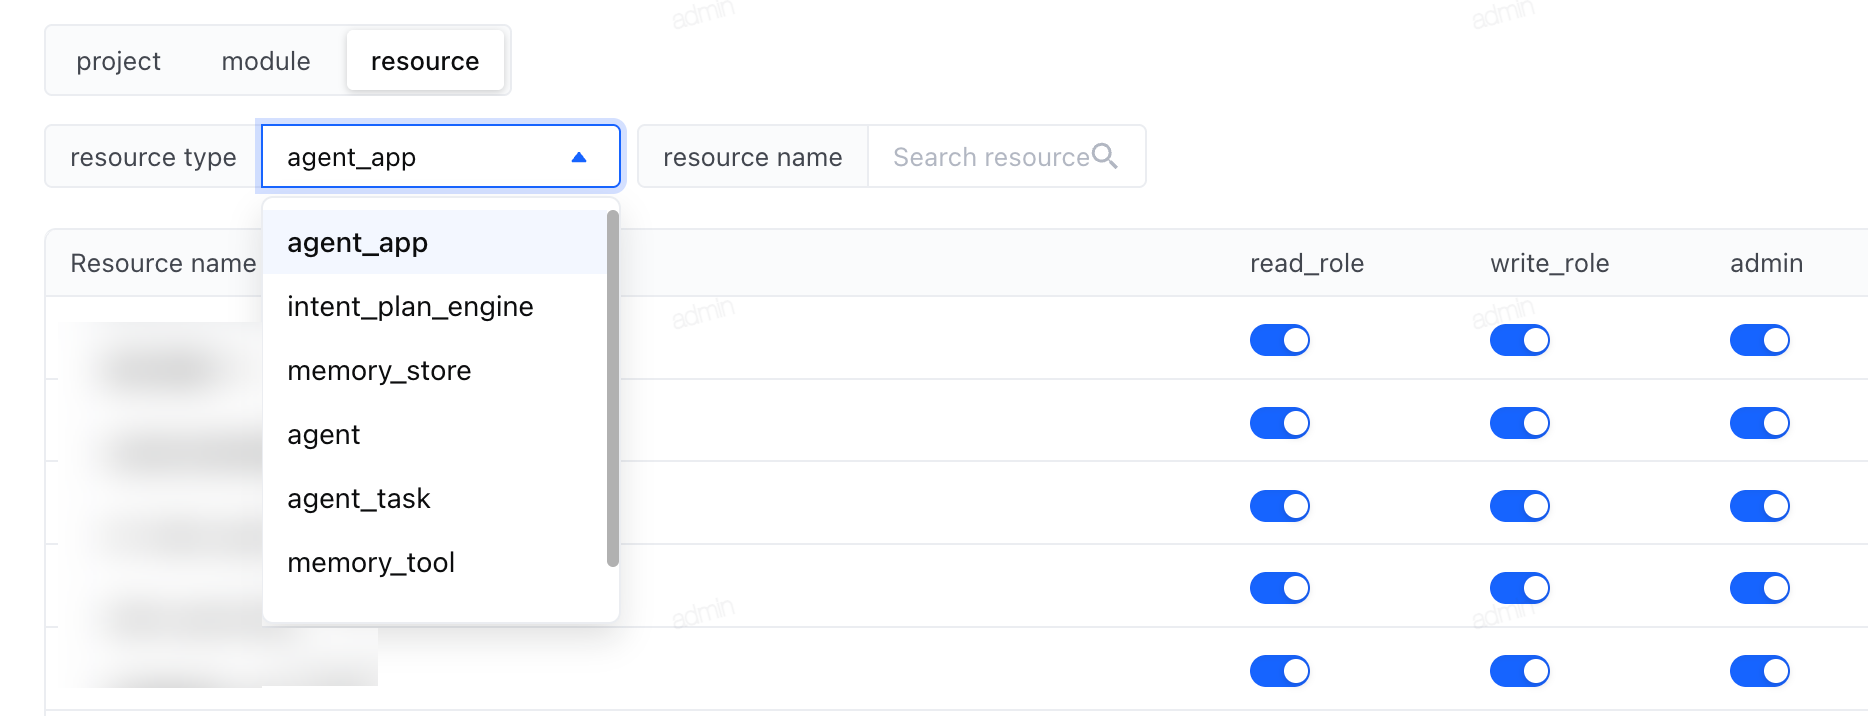Switch to the module tab
Viewport: 1868px width, 716px height.
point(266,61)
